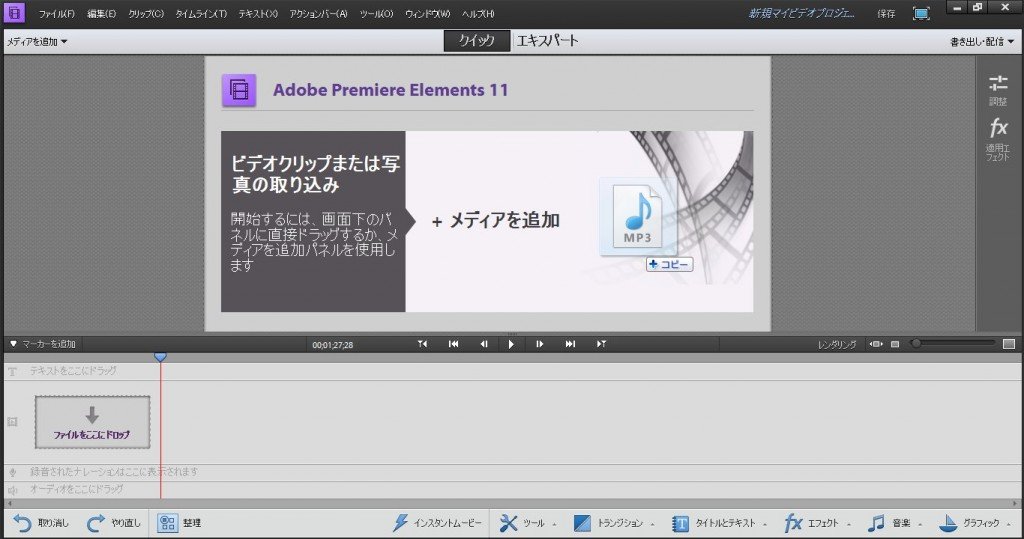Screen dimensions: 1024x539
Task: Click the 保存 save button
Action: pos(886,14)
